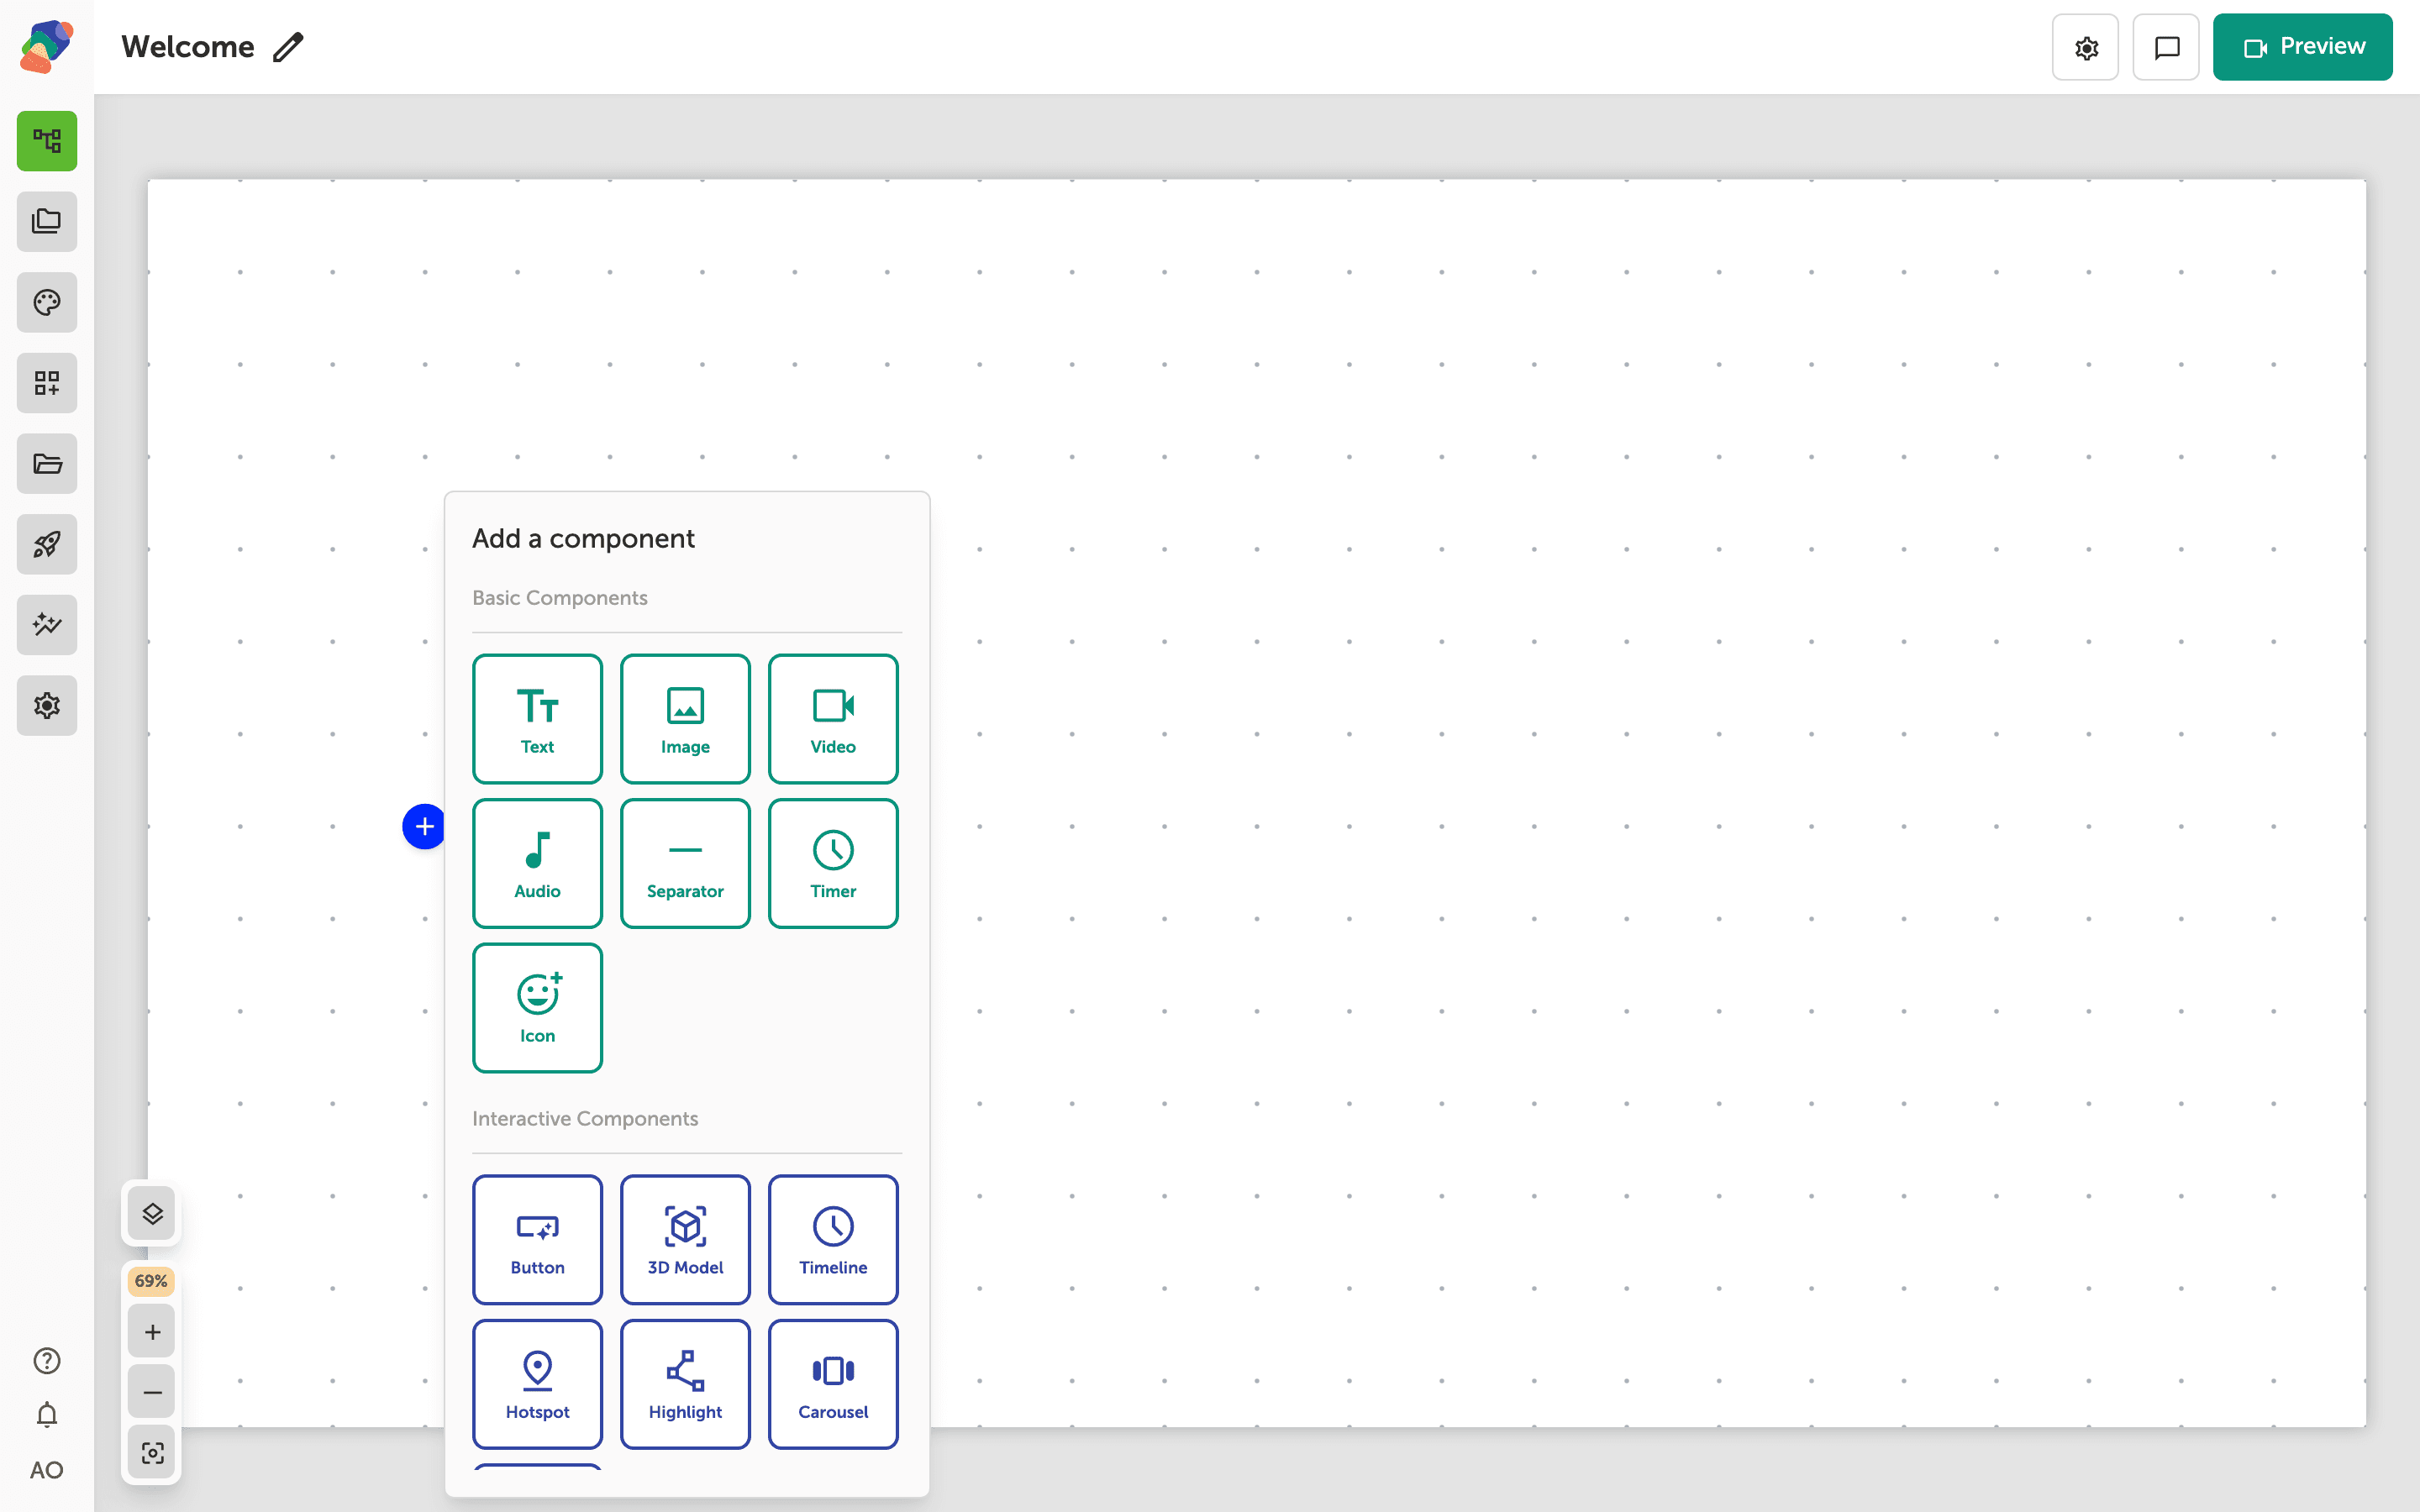
Task: Click the blue plus add-component button
Action: (x=424, y=827)
